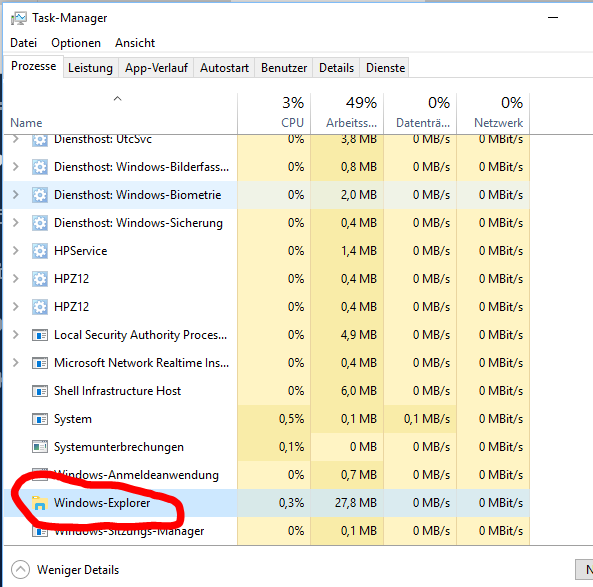Select the Prozesse tab
The width and height of the screenshot is (593, 587).
pos(33,66)
